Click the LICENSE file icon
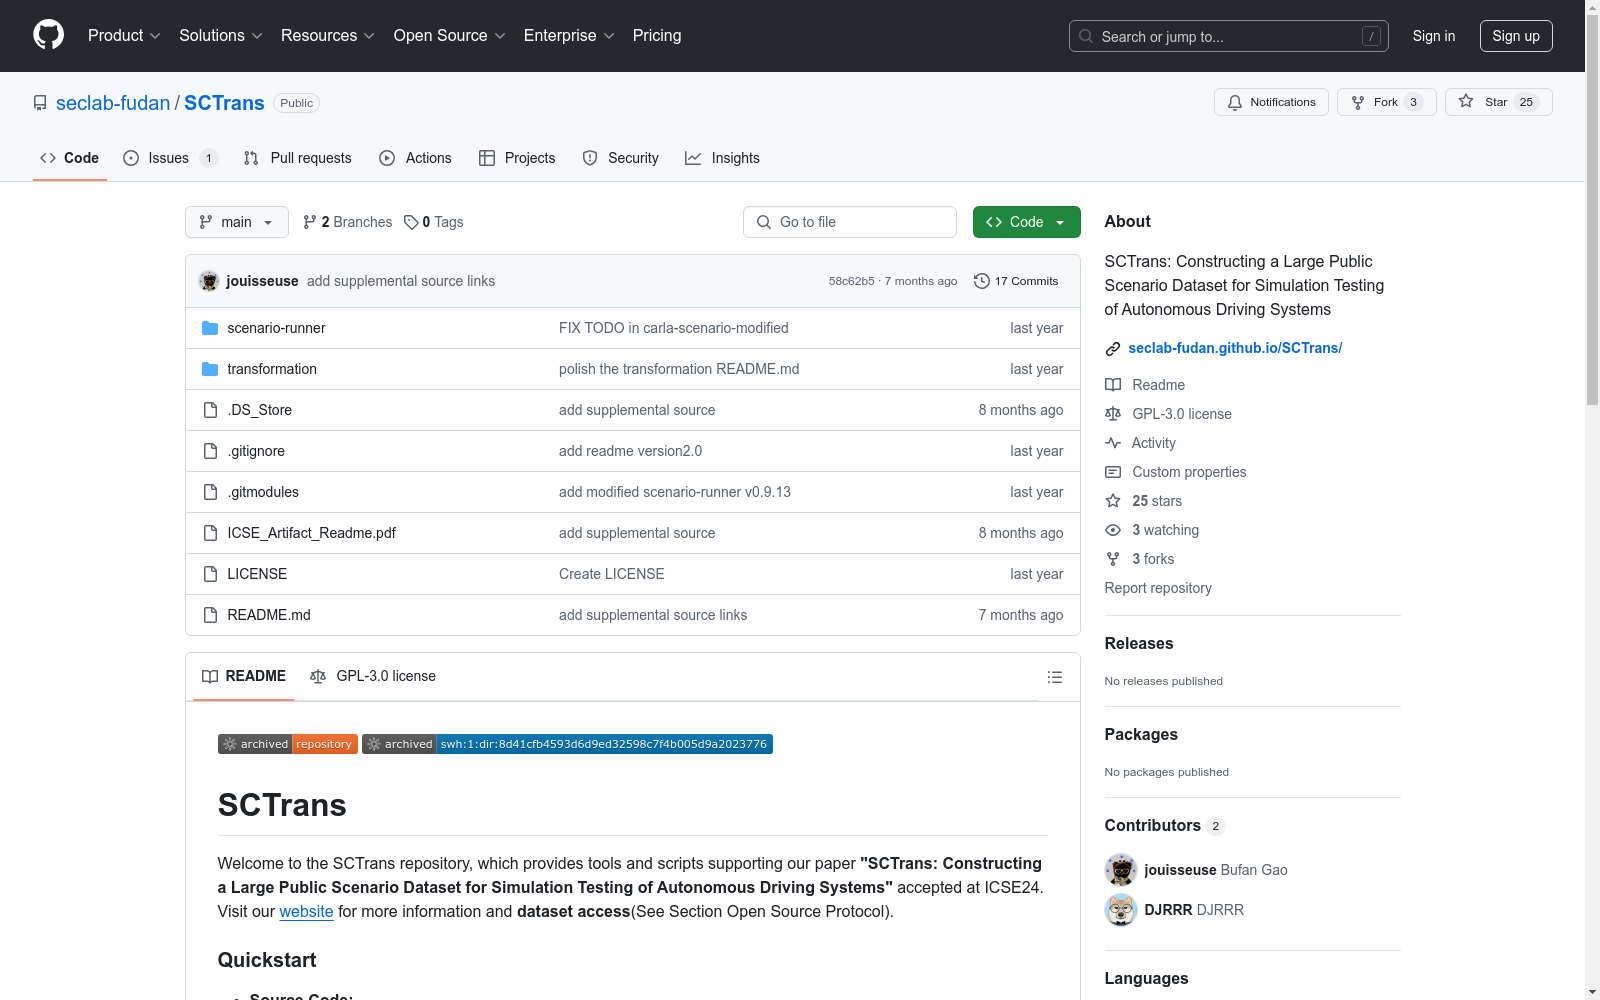This screenshot has height=1000, width=1600. click(x=210, y=574)
